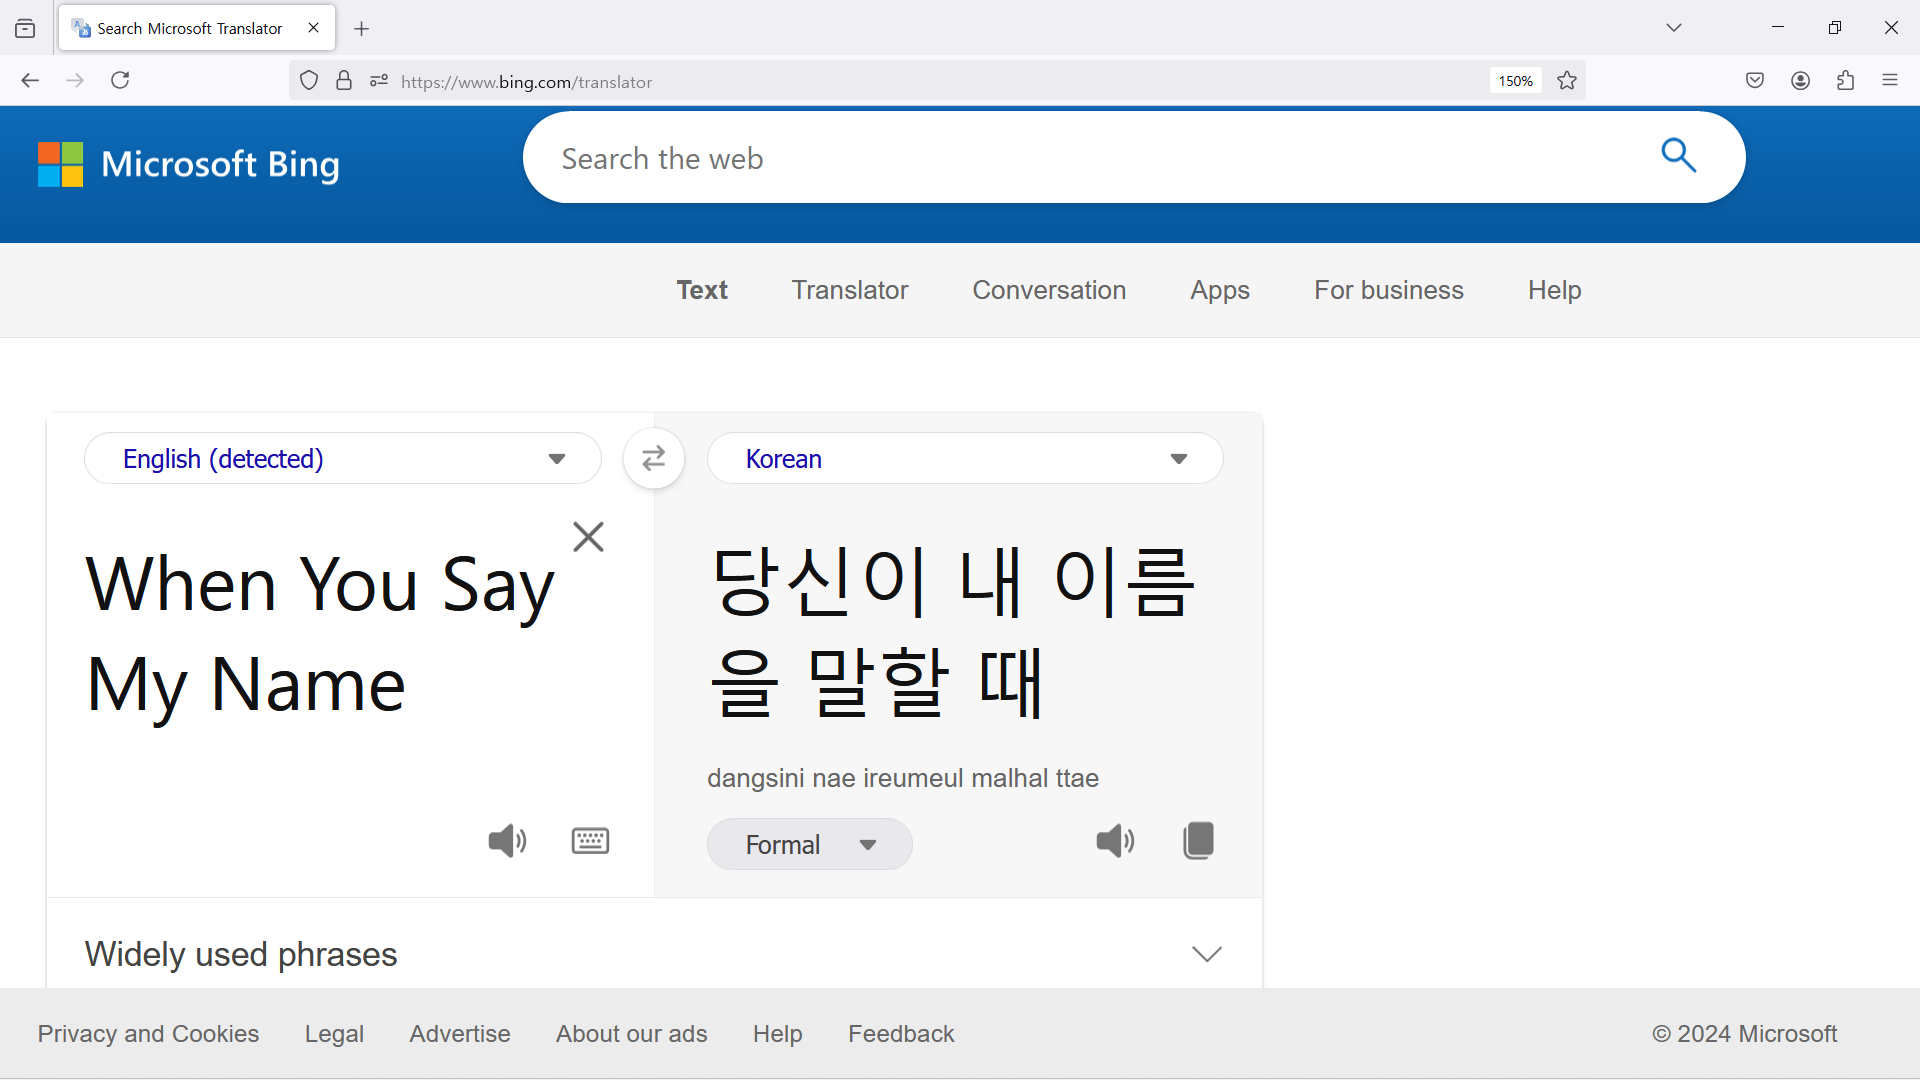Bookmark this page with star icon
1920x1080 pixels.
pos(1567,81)
